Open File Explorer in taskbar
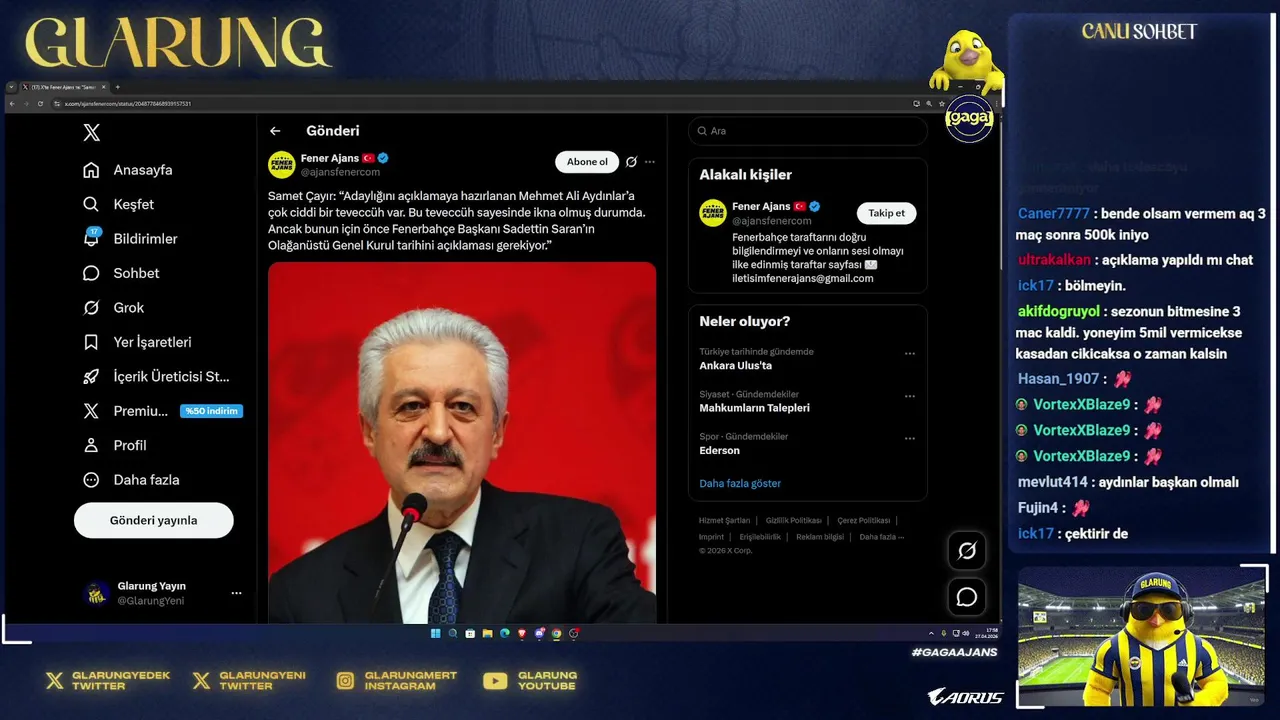 tap(487, 633)
